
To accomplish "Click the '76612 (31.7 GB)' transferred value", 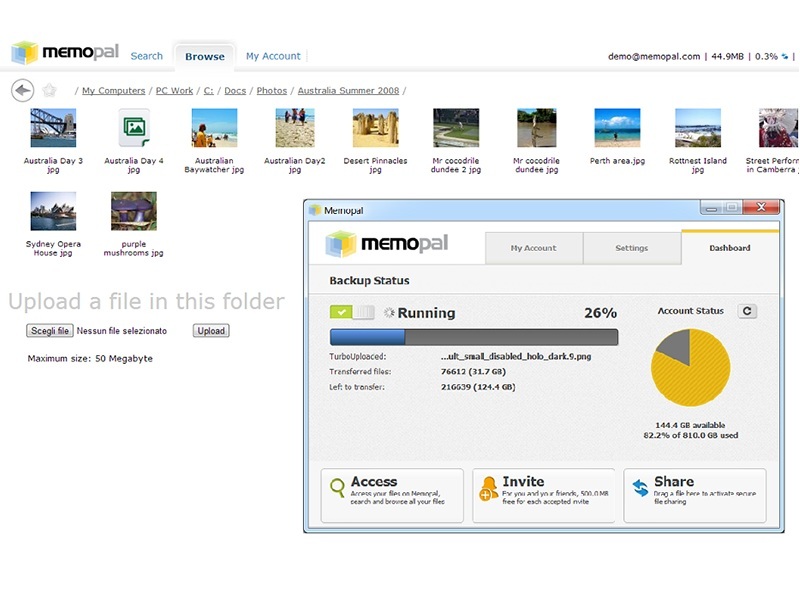I will [x=473, y=371].
